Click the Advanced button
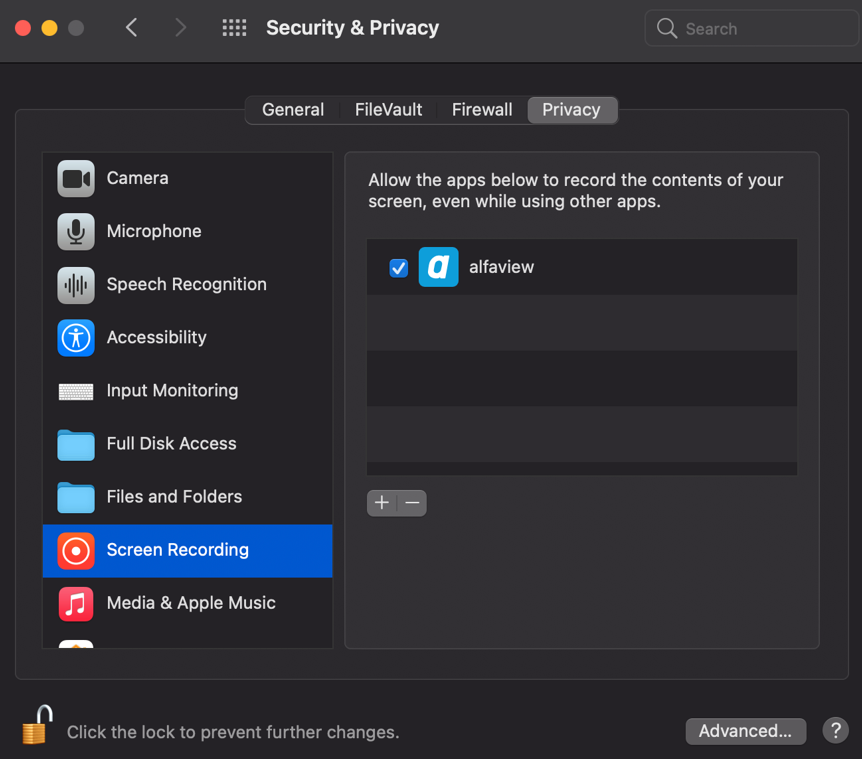The width and height of the screenshot is (862, 759). tap(745, 731)
